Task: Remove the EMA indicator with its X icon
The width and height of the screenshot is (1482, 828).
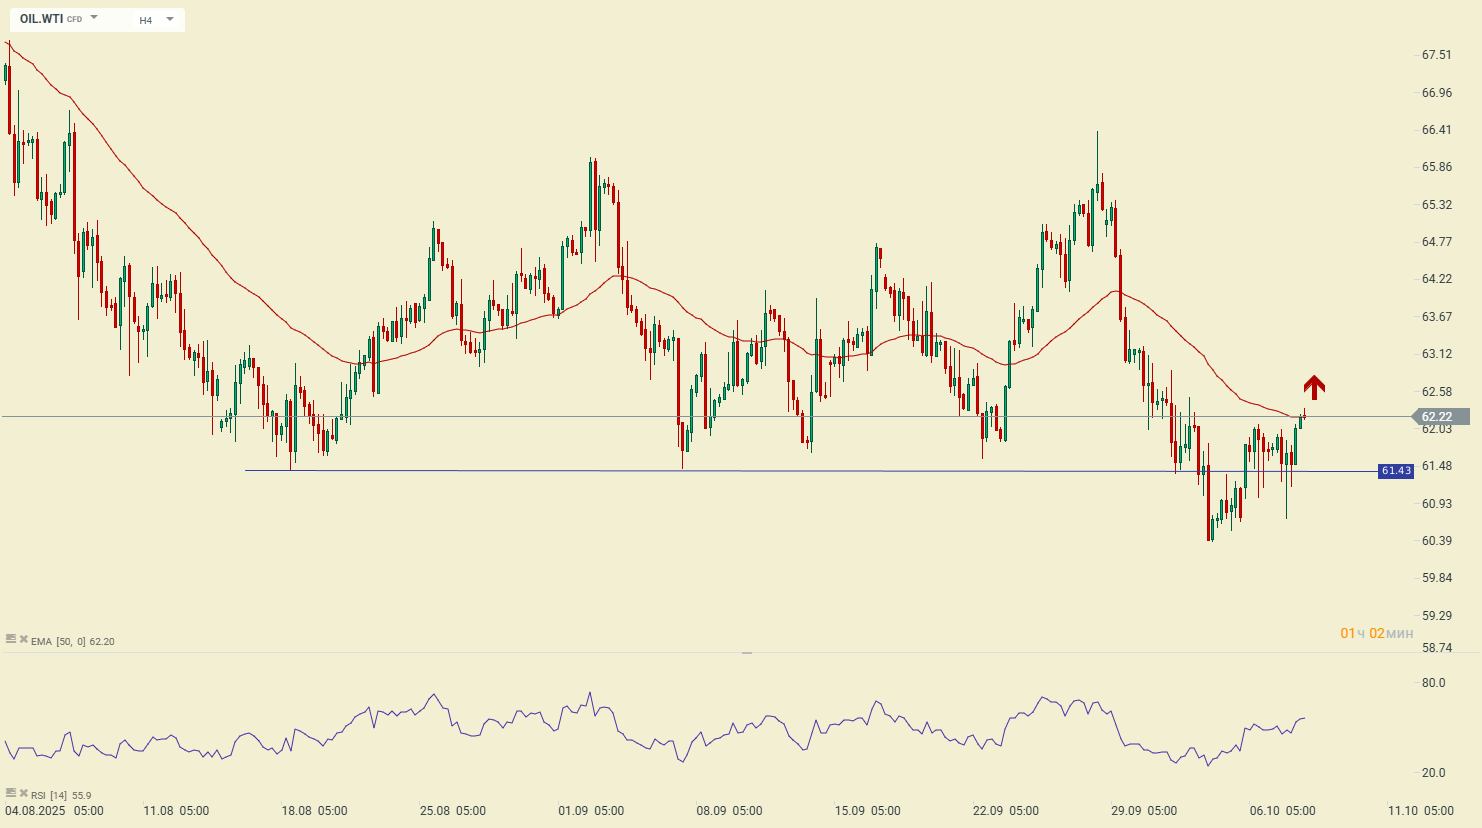Action: coord(23,638)
